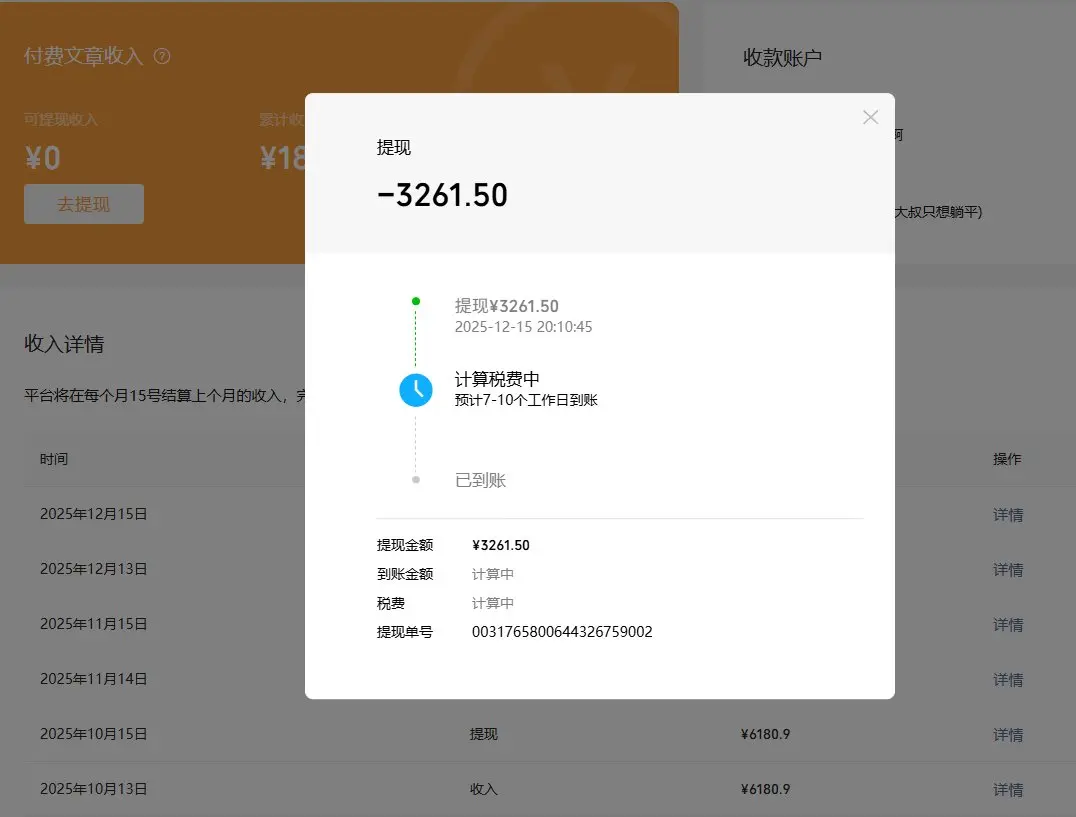1076x817 pixels.
Task: Click the 提现金额 value ¥3261.50
Action: pos(501,545)
